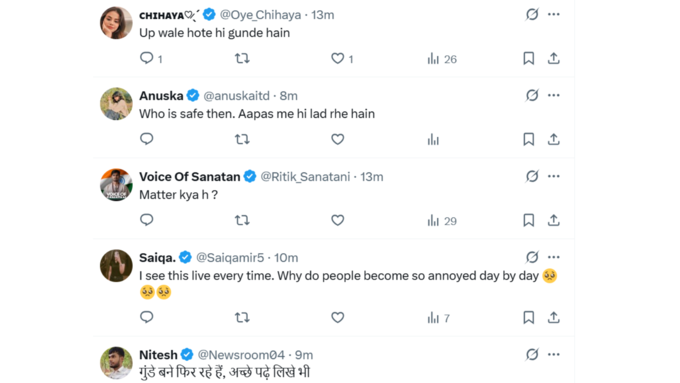This screenshot has width=680, height=383.
Task: Like Saiqa's tweet
Action: (337, 318)
